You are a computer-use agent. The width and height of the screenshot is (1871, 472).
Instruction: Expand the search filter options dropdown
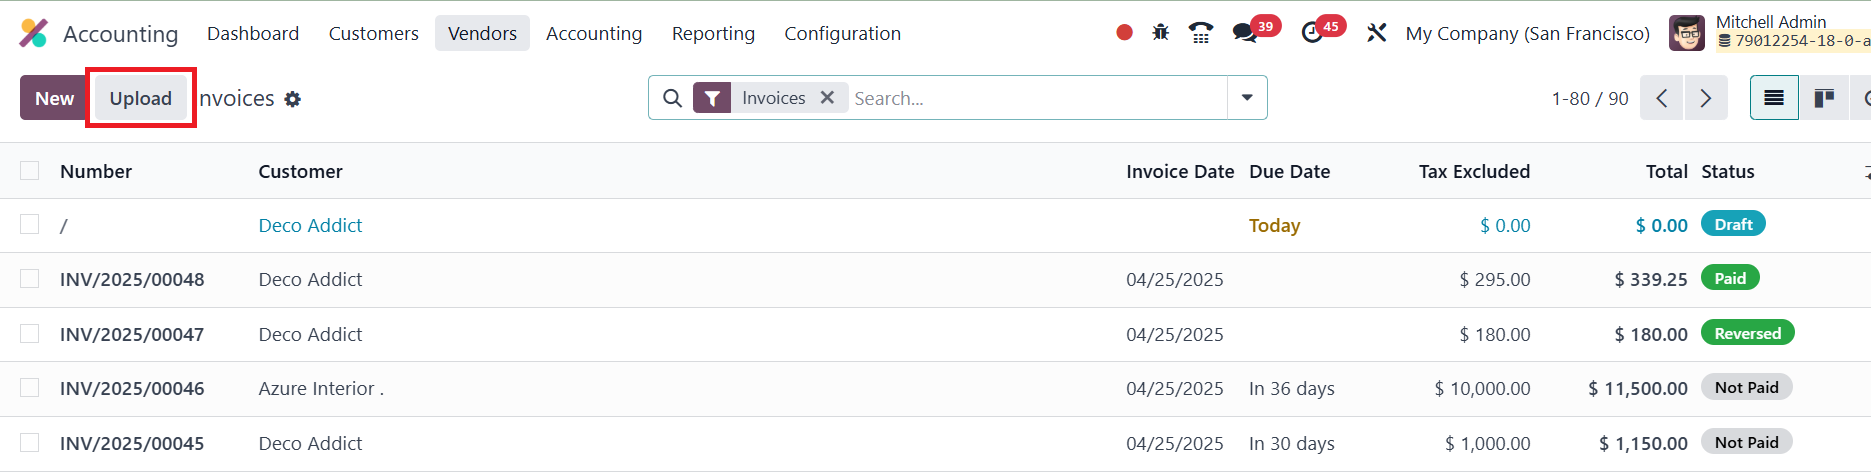(x=1247, y=98)
